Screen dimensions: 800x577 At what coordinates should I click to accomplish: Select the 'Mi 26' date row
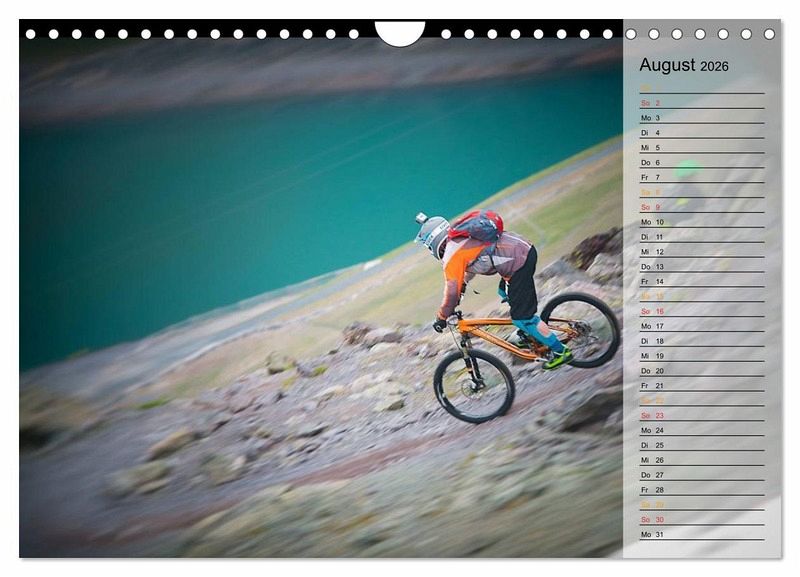point(702,460)
